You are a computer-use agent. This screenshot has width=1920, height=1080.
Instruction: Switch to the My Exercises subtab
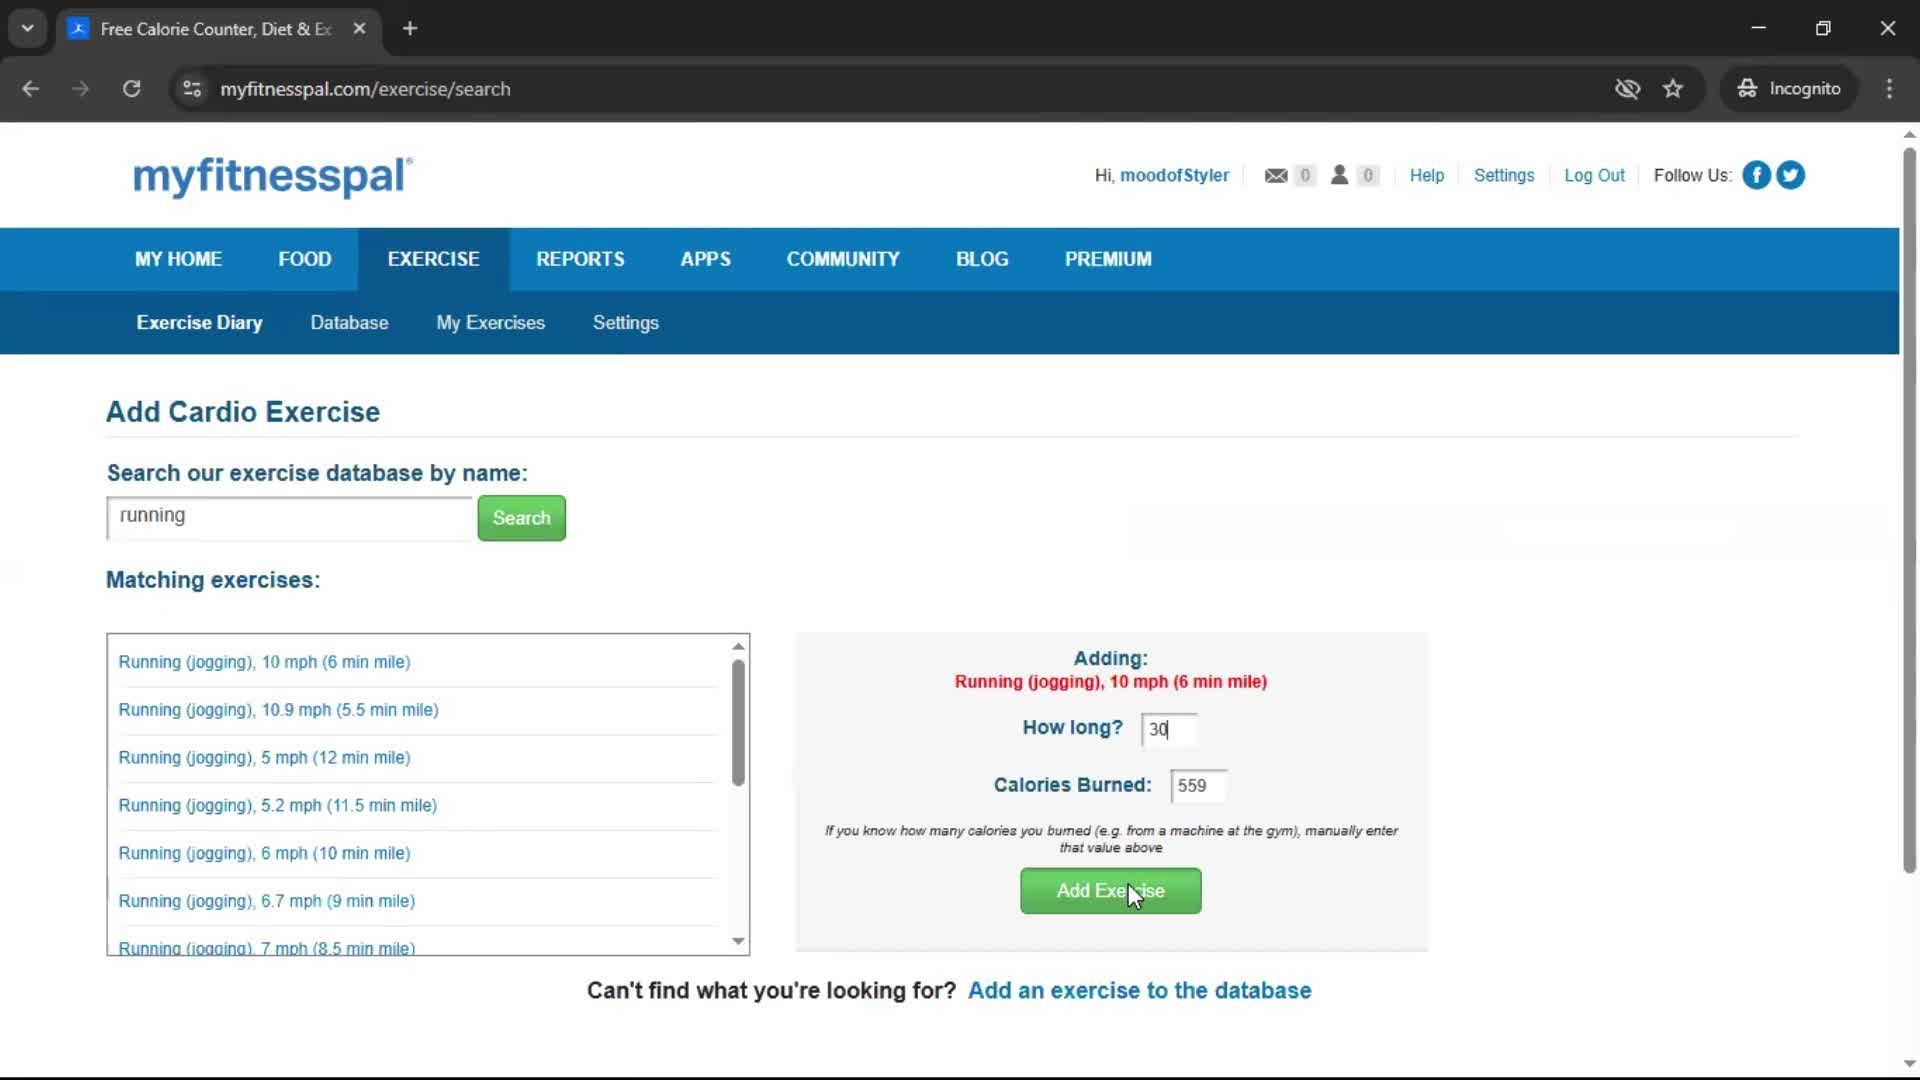pyautogui.click(x=490, y=323)
